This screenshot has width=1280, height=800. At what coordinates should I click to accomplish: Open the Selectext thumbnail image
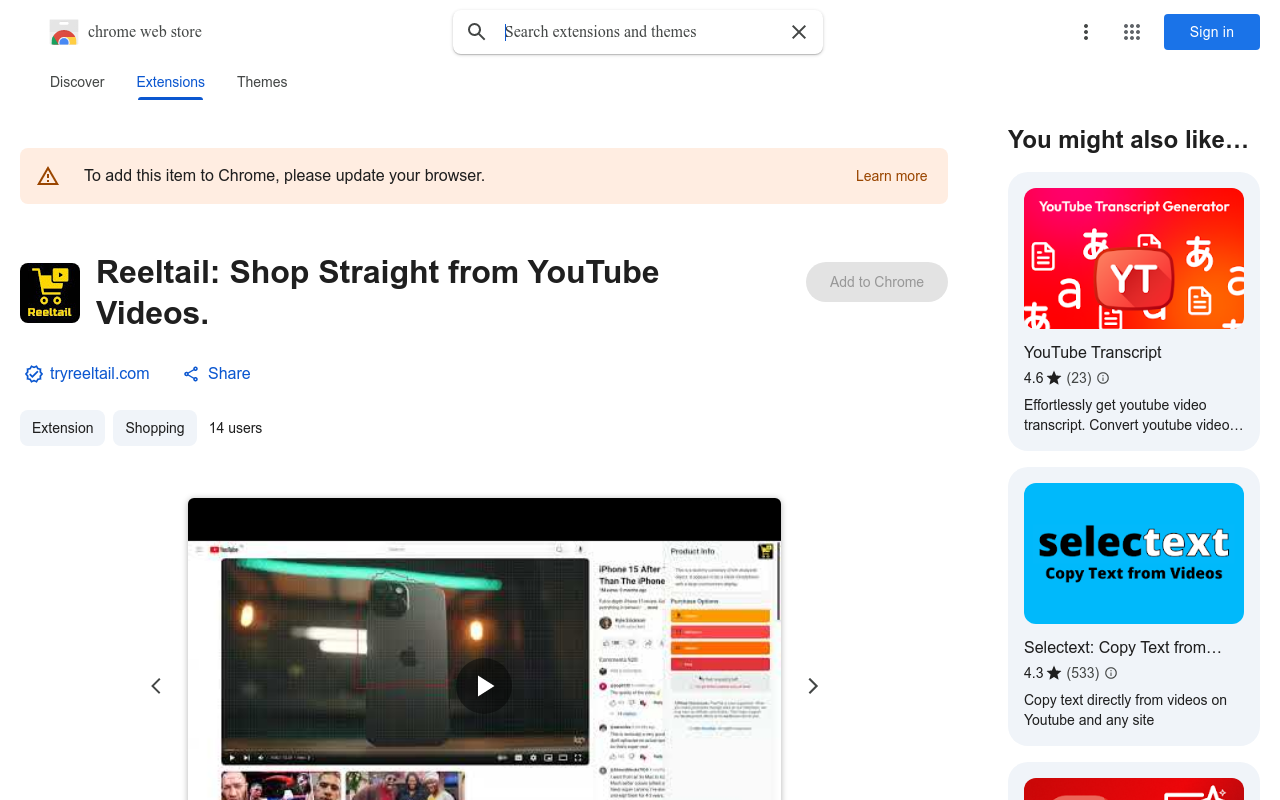[x=1134, y=553]
